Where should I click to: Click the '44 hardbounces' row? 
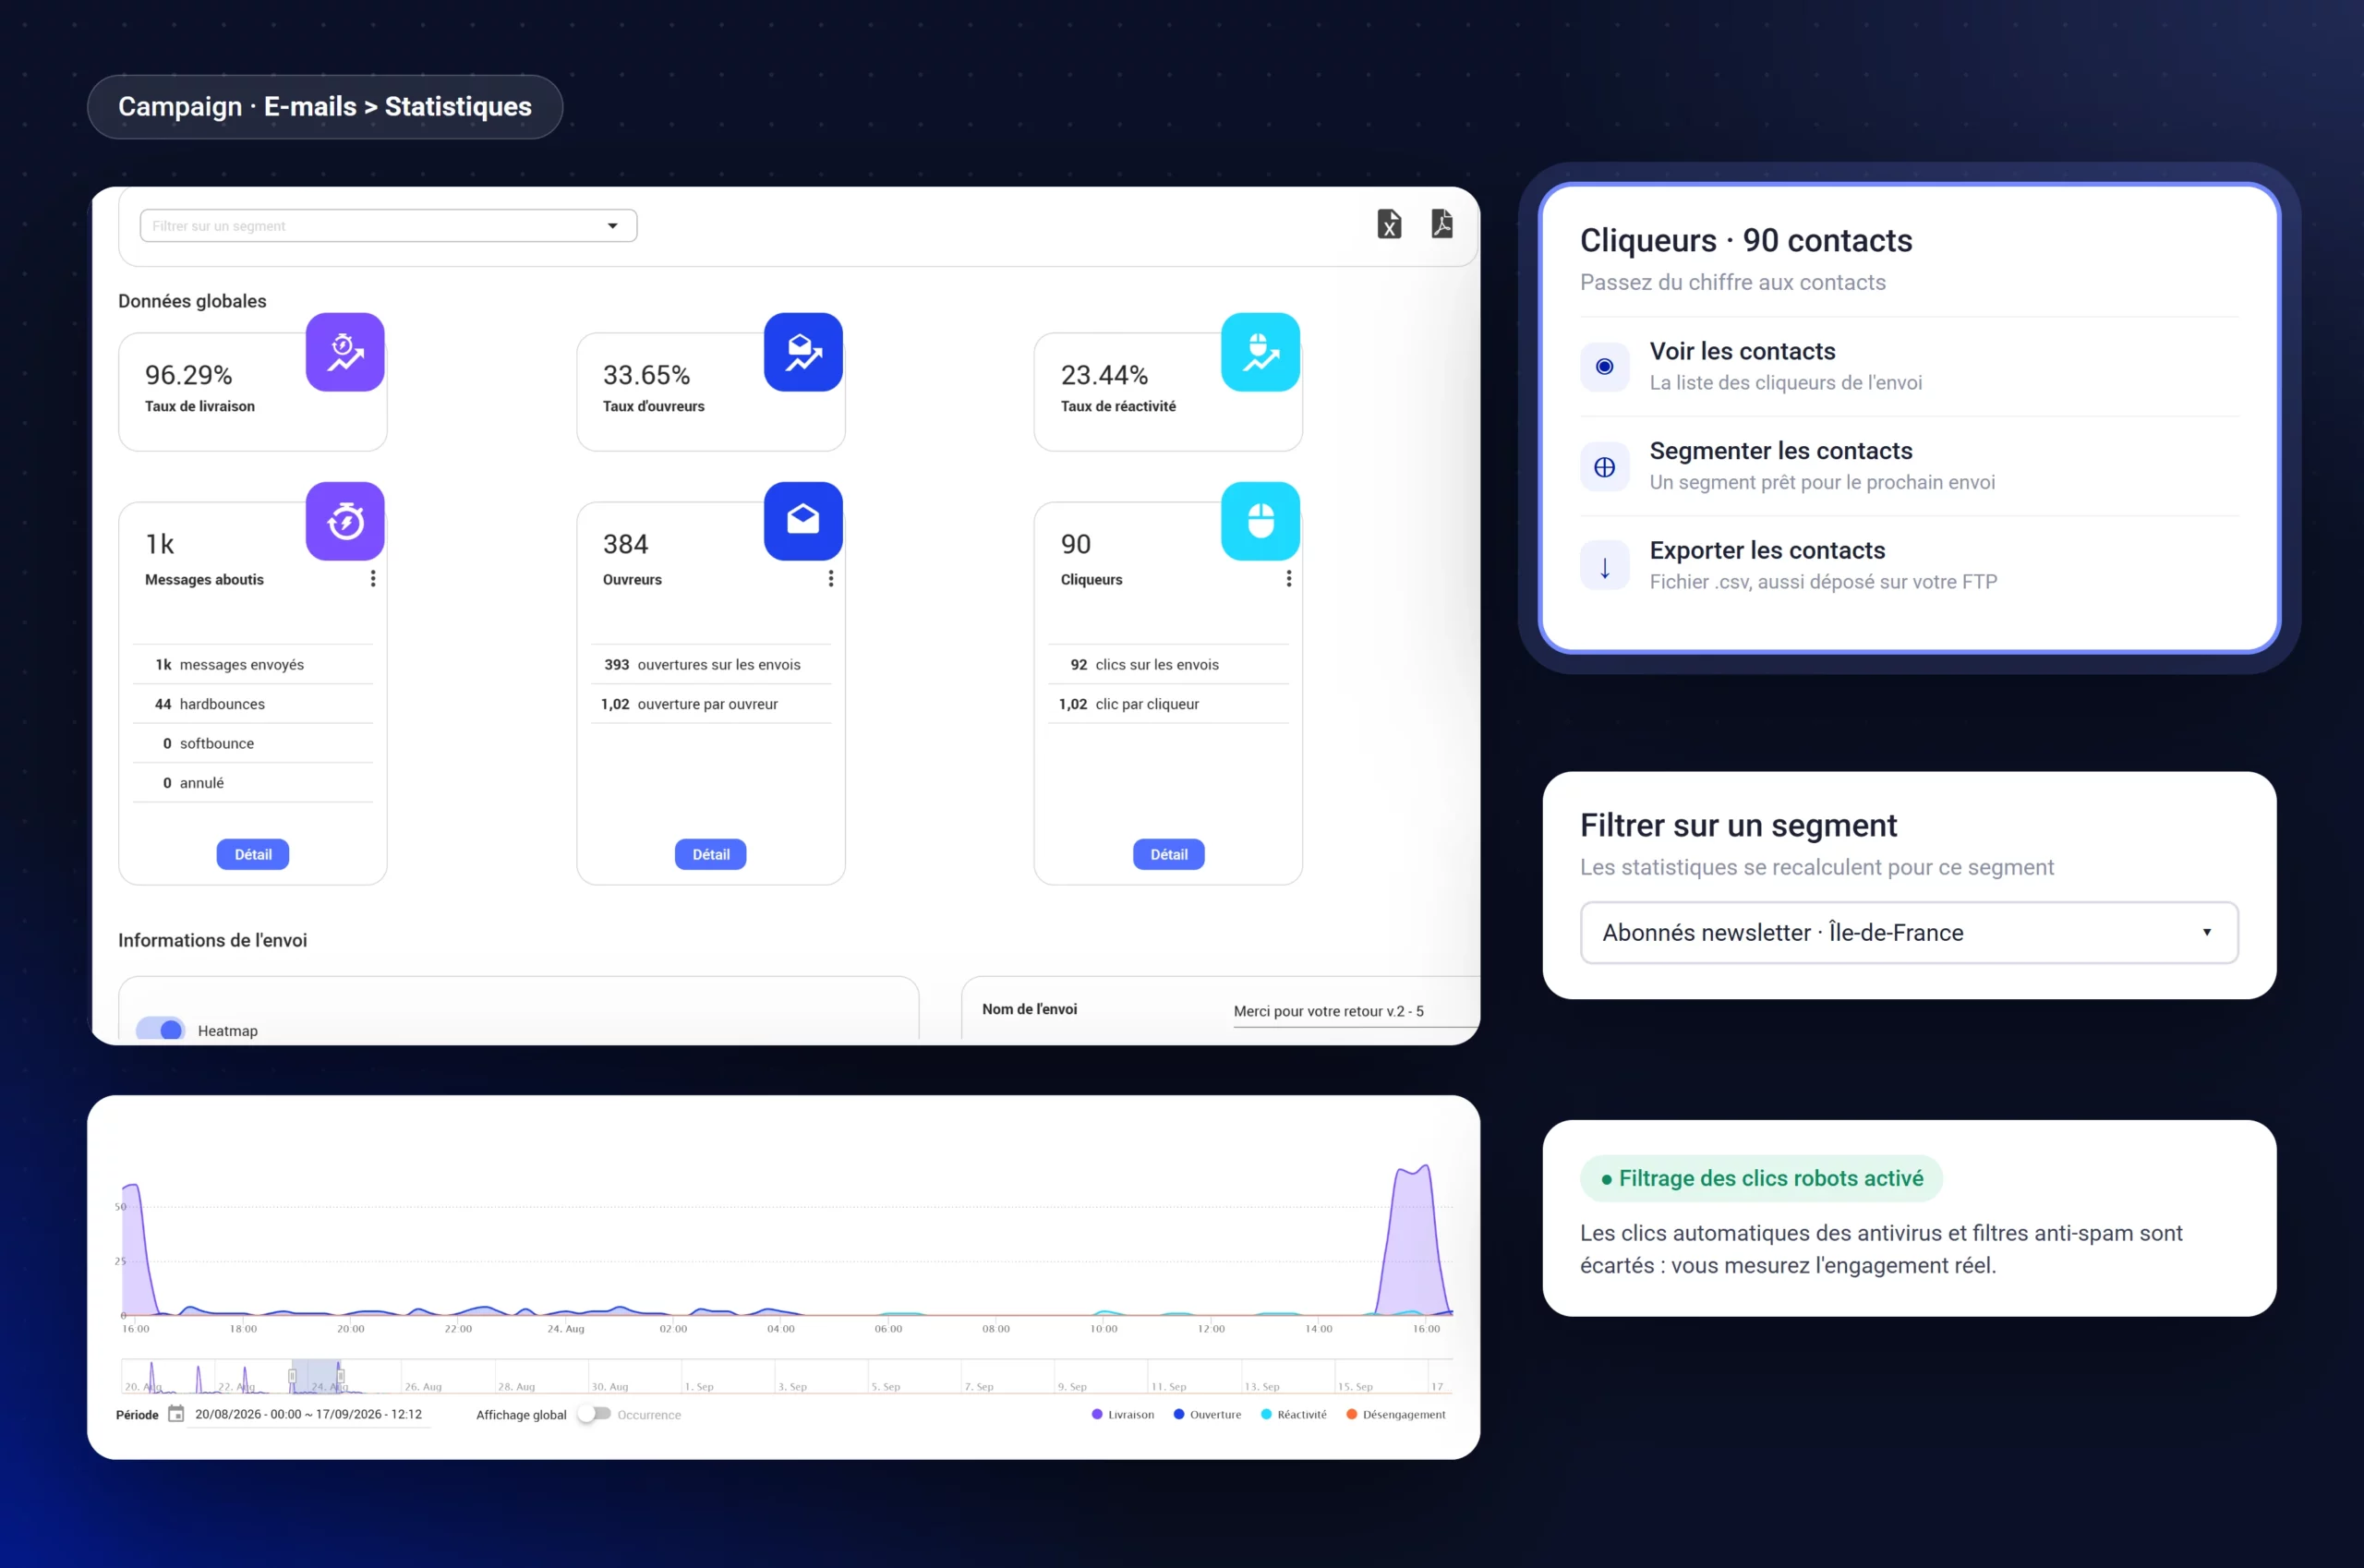click(253, 704)
